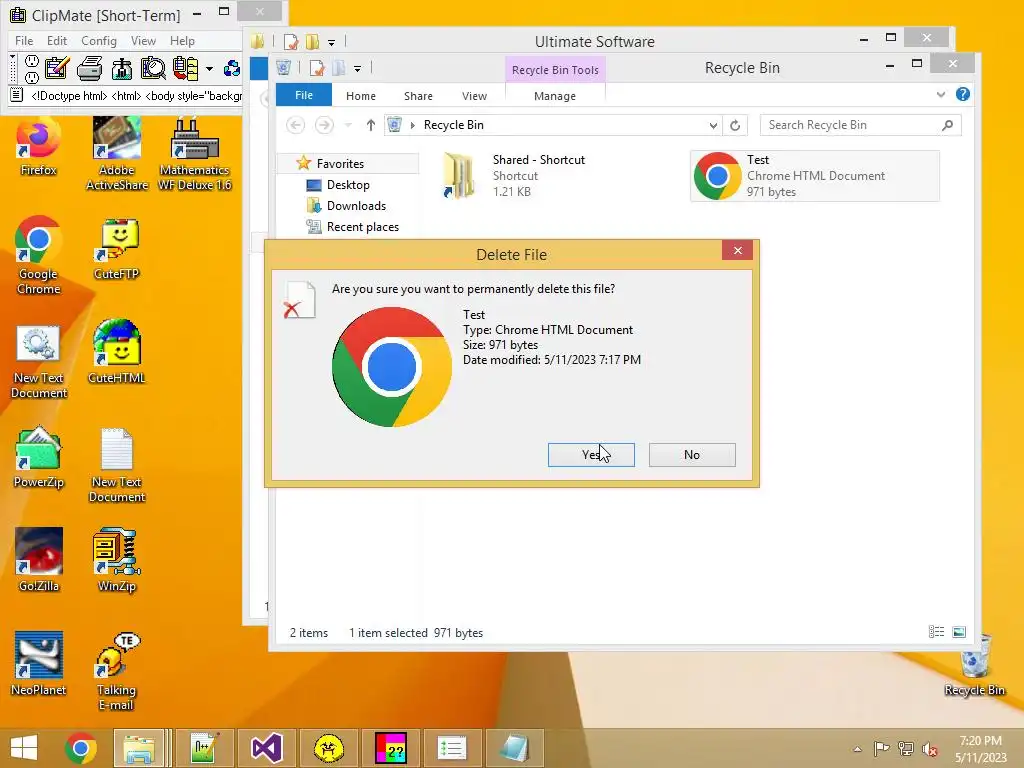This screenshot has height=768, width=1024.
Task: Select Favorites in navigation pane
Action: [x=340, y=164]
